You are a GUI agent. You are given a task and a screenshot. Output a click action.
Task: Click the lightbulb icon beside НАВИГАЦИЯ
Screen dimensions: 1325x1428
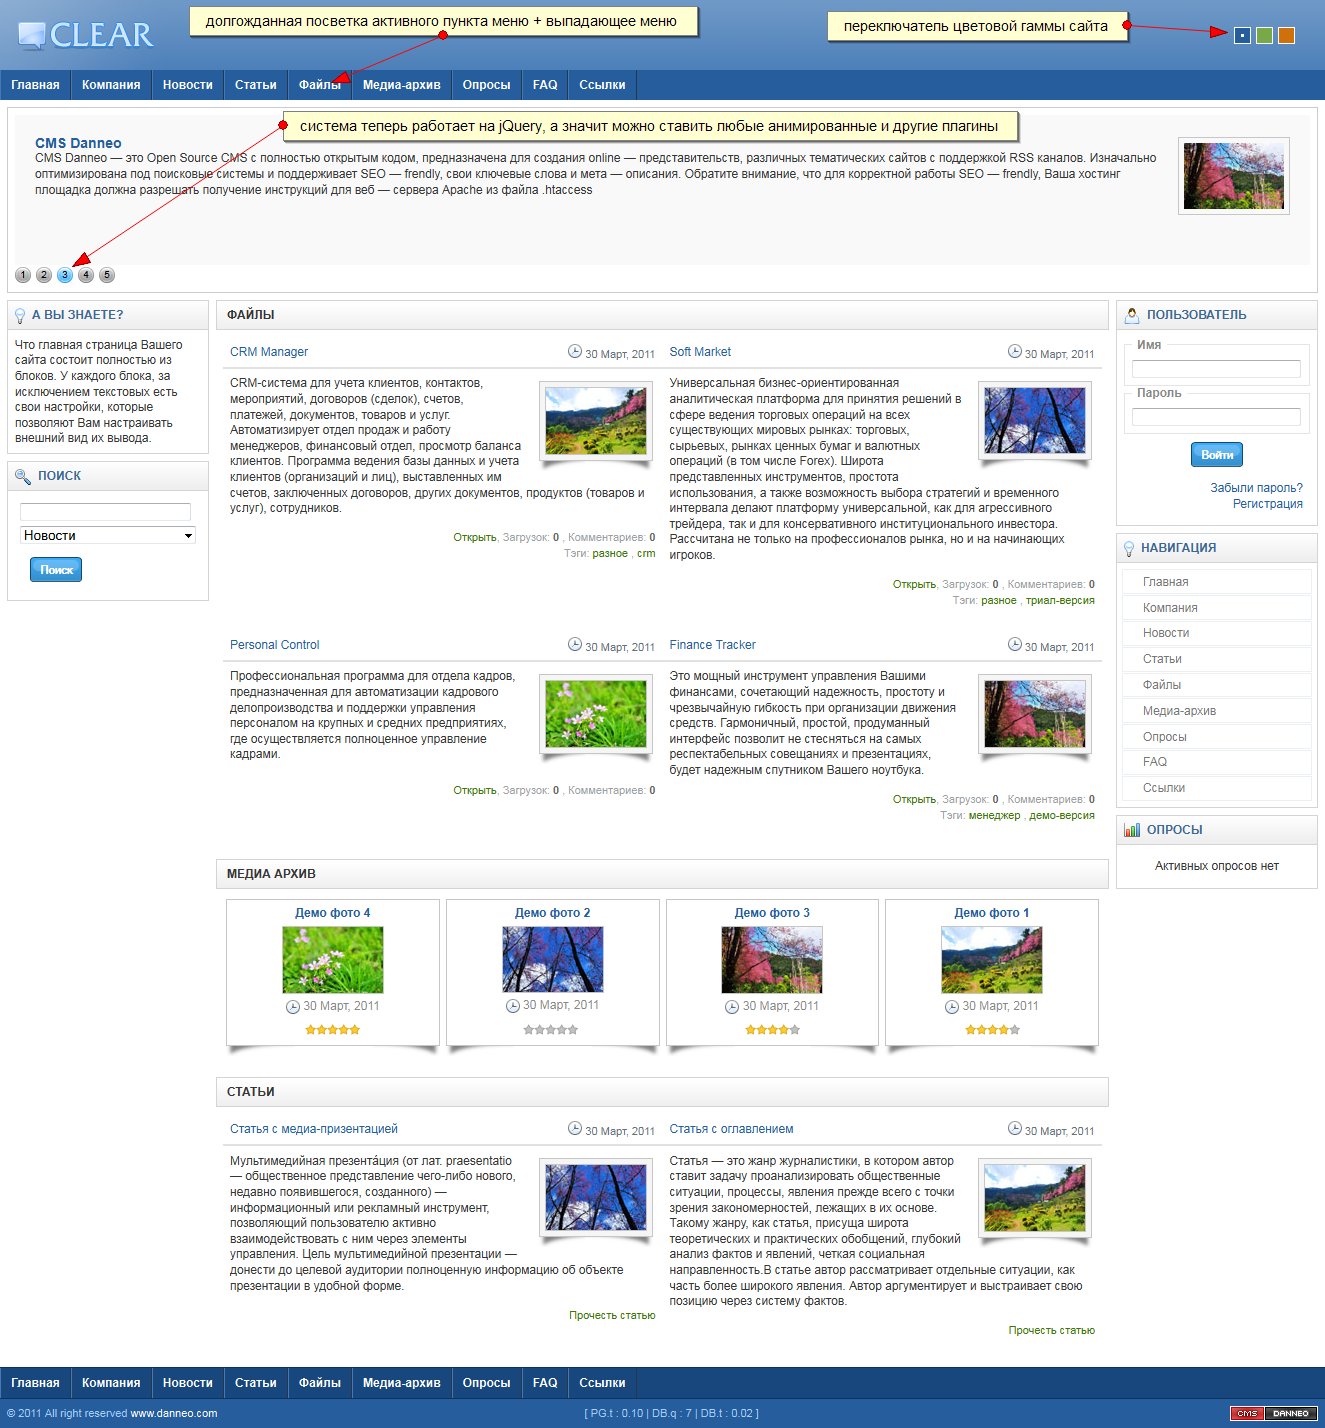(1129, 549)
